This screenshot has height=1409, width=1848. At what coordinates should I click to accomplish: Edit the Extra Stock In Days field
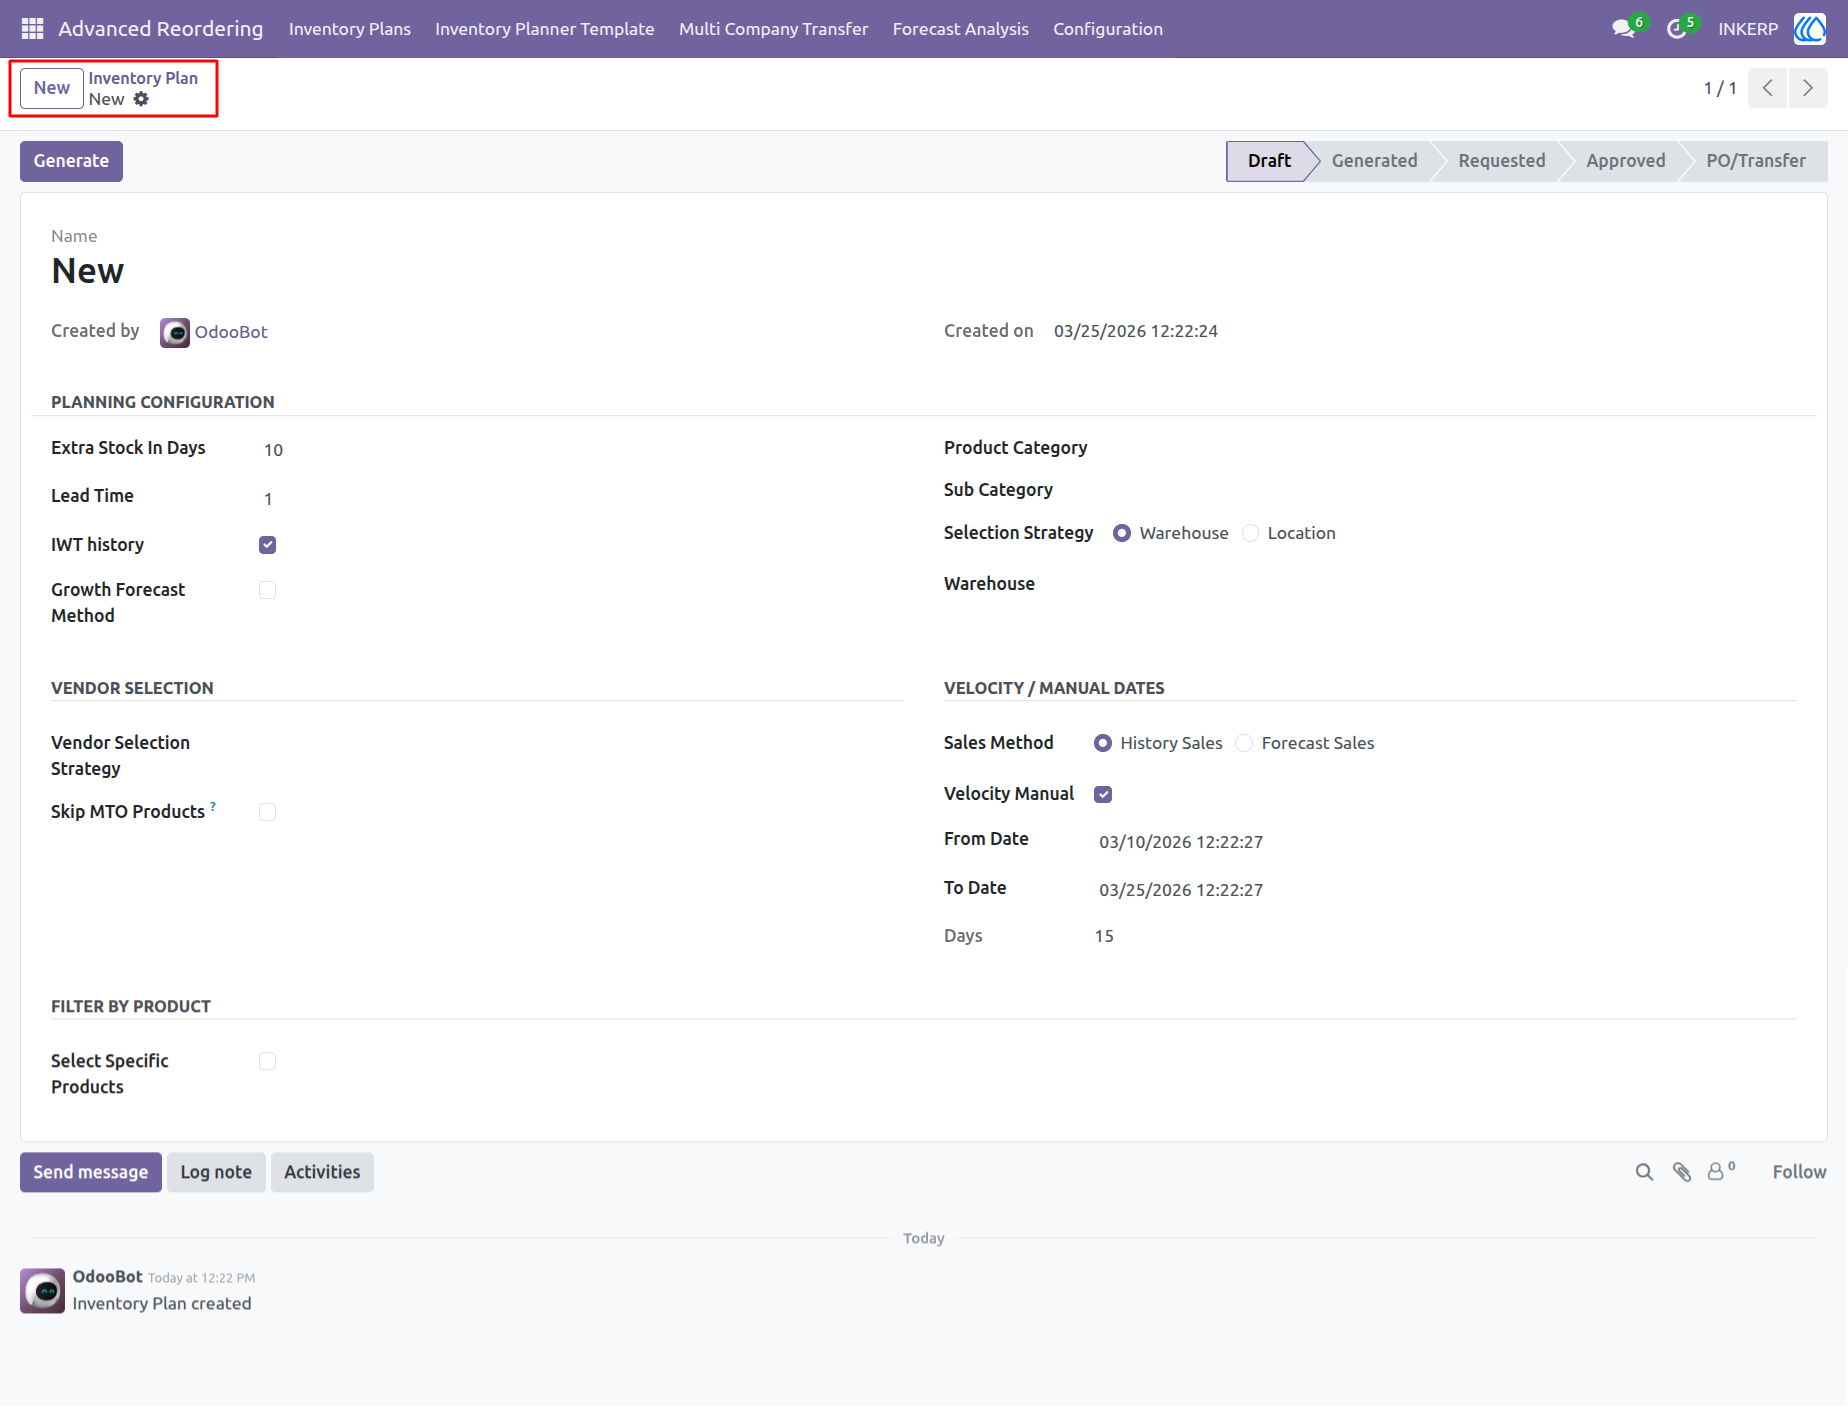tap(580, 450)
